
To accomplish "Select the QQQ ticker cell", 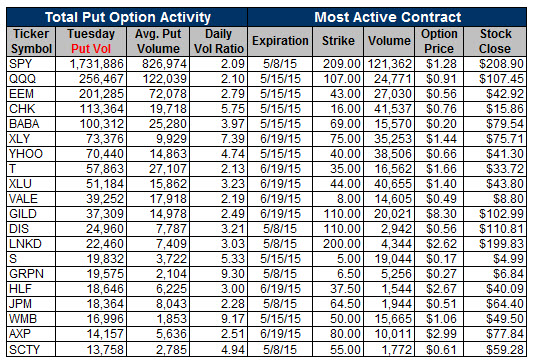I will pyautogui.click(x=31, y=79).
